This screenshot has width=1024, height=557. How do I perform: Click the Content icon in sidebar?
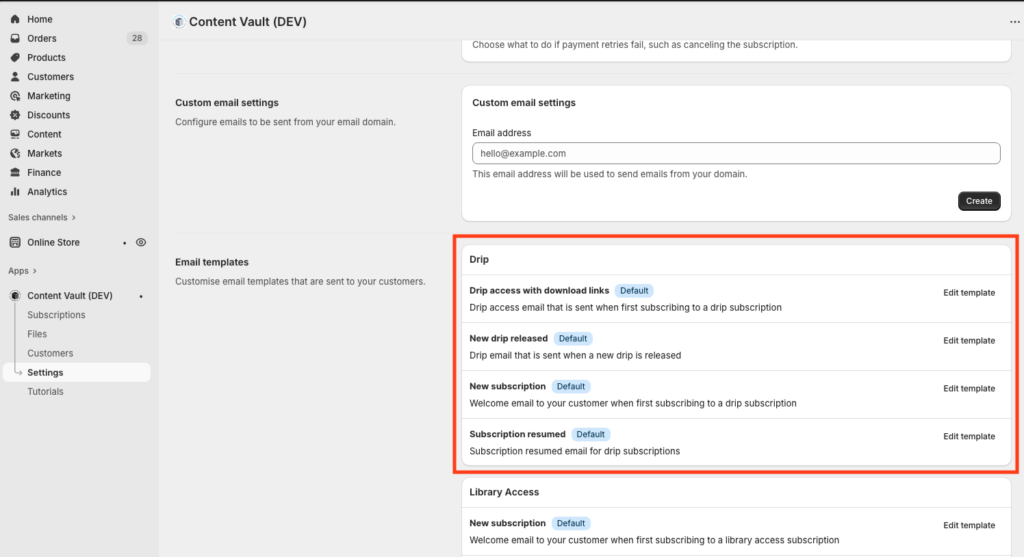(15, 134)
